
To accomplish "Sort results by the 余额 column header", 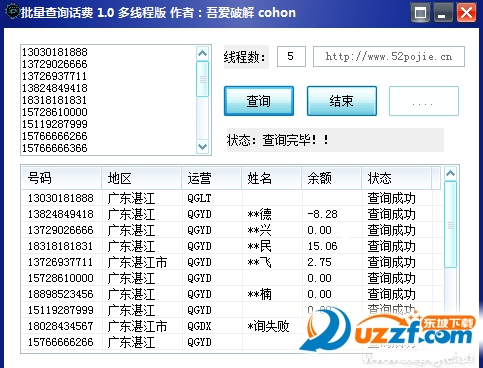I will (x=332, y=178).
